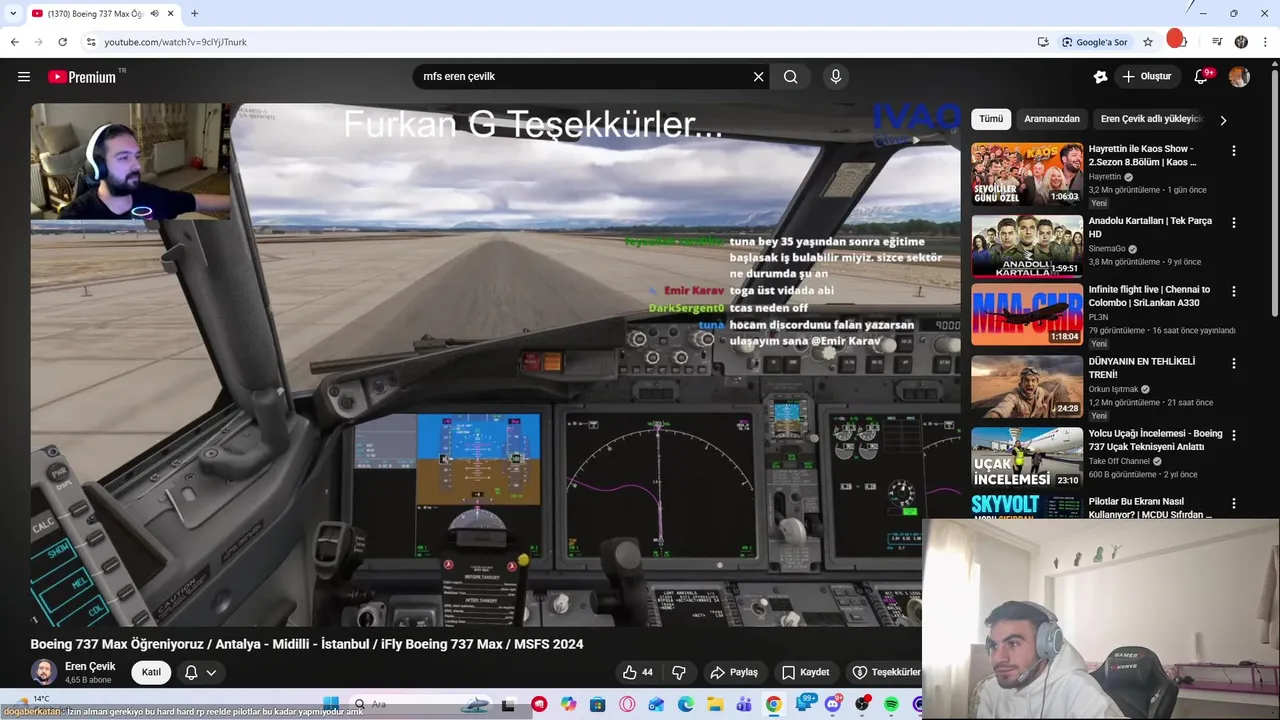Go back to previous page

(14, 42)
